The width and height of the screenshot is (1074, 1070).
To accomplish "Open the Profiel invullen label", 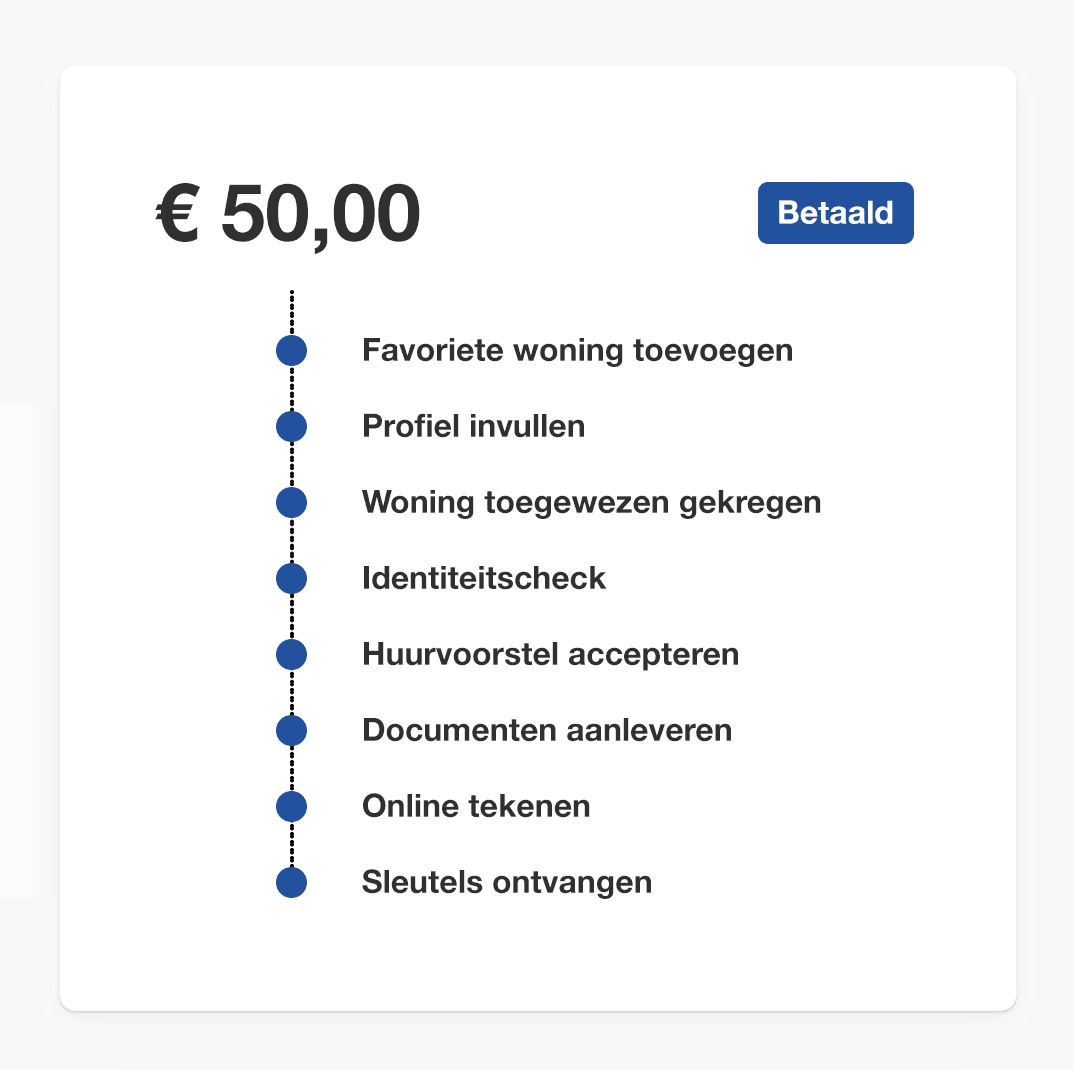I will click(x=473, y=426).
